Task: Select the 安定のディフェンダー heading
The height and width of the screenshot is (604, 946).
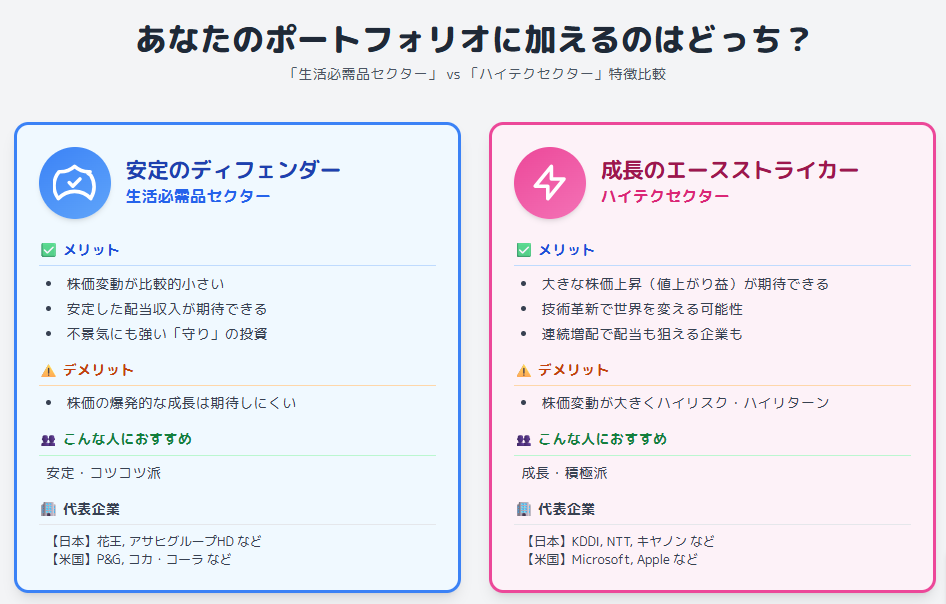Action: (233, 170)
